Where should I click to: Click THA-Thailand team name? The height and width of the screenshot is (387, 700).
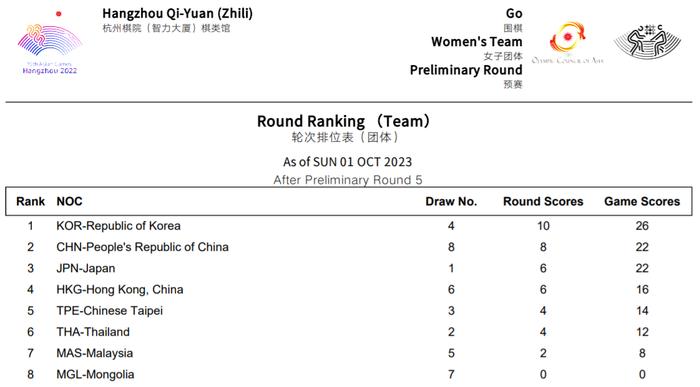click(x=93, y=332)
